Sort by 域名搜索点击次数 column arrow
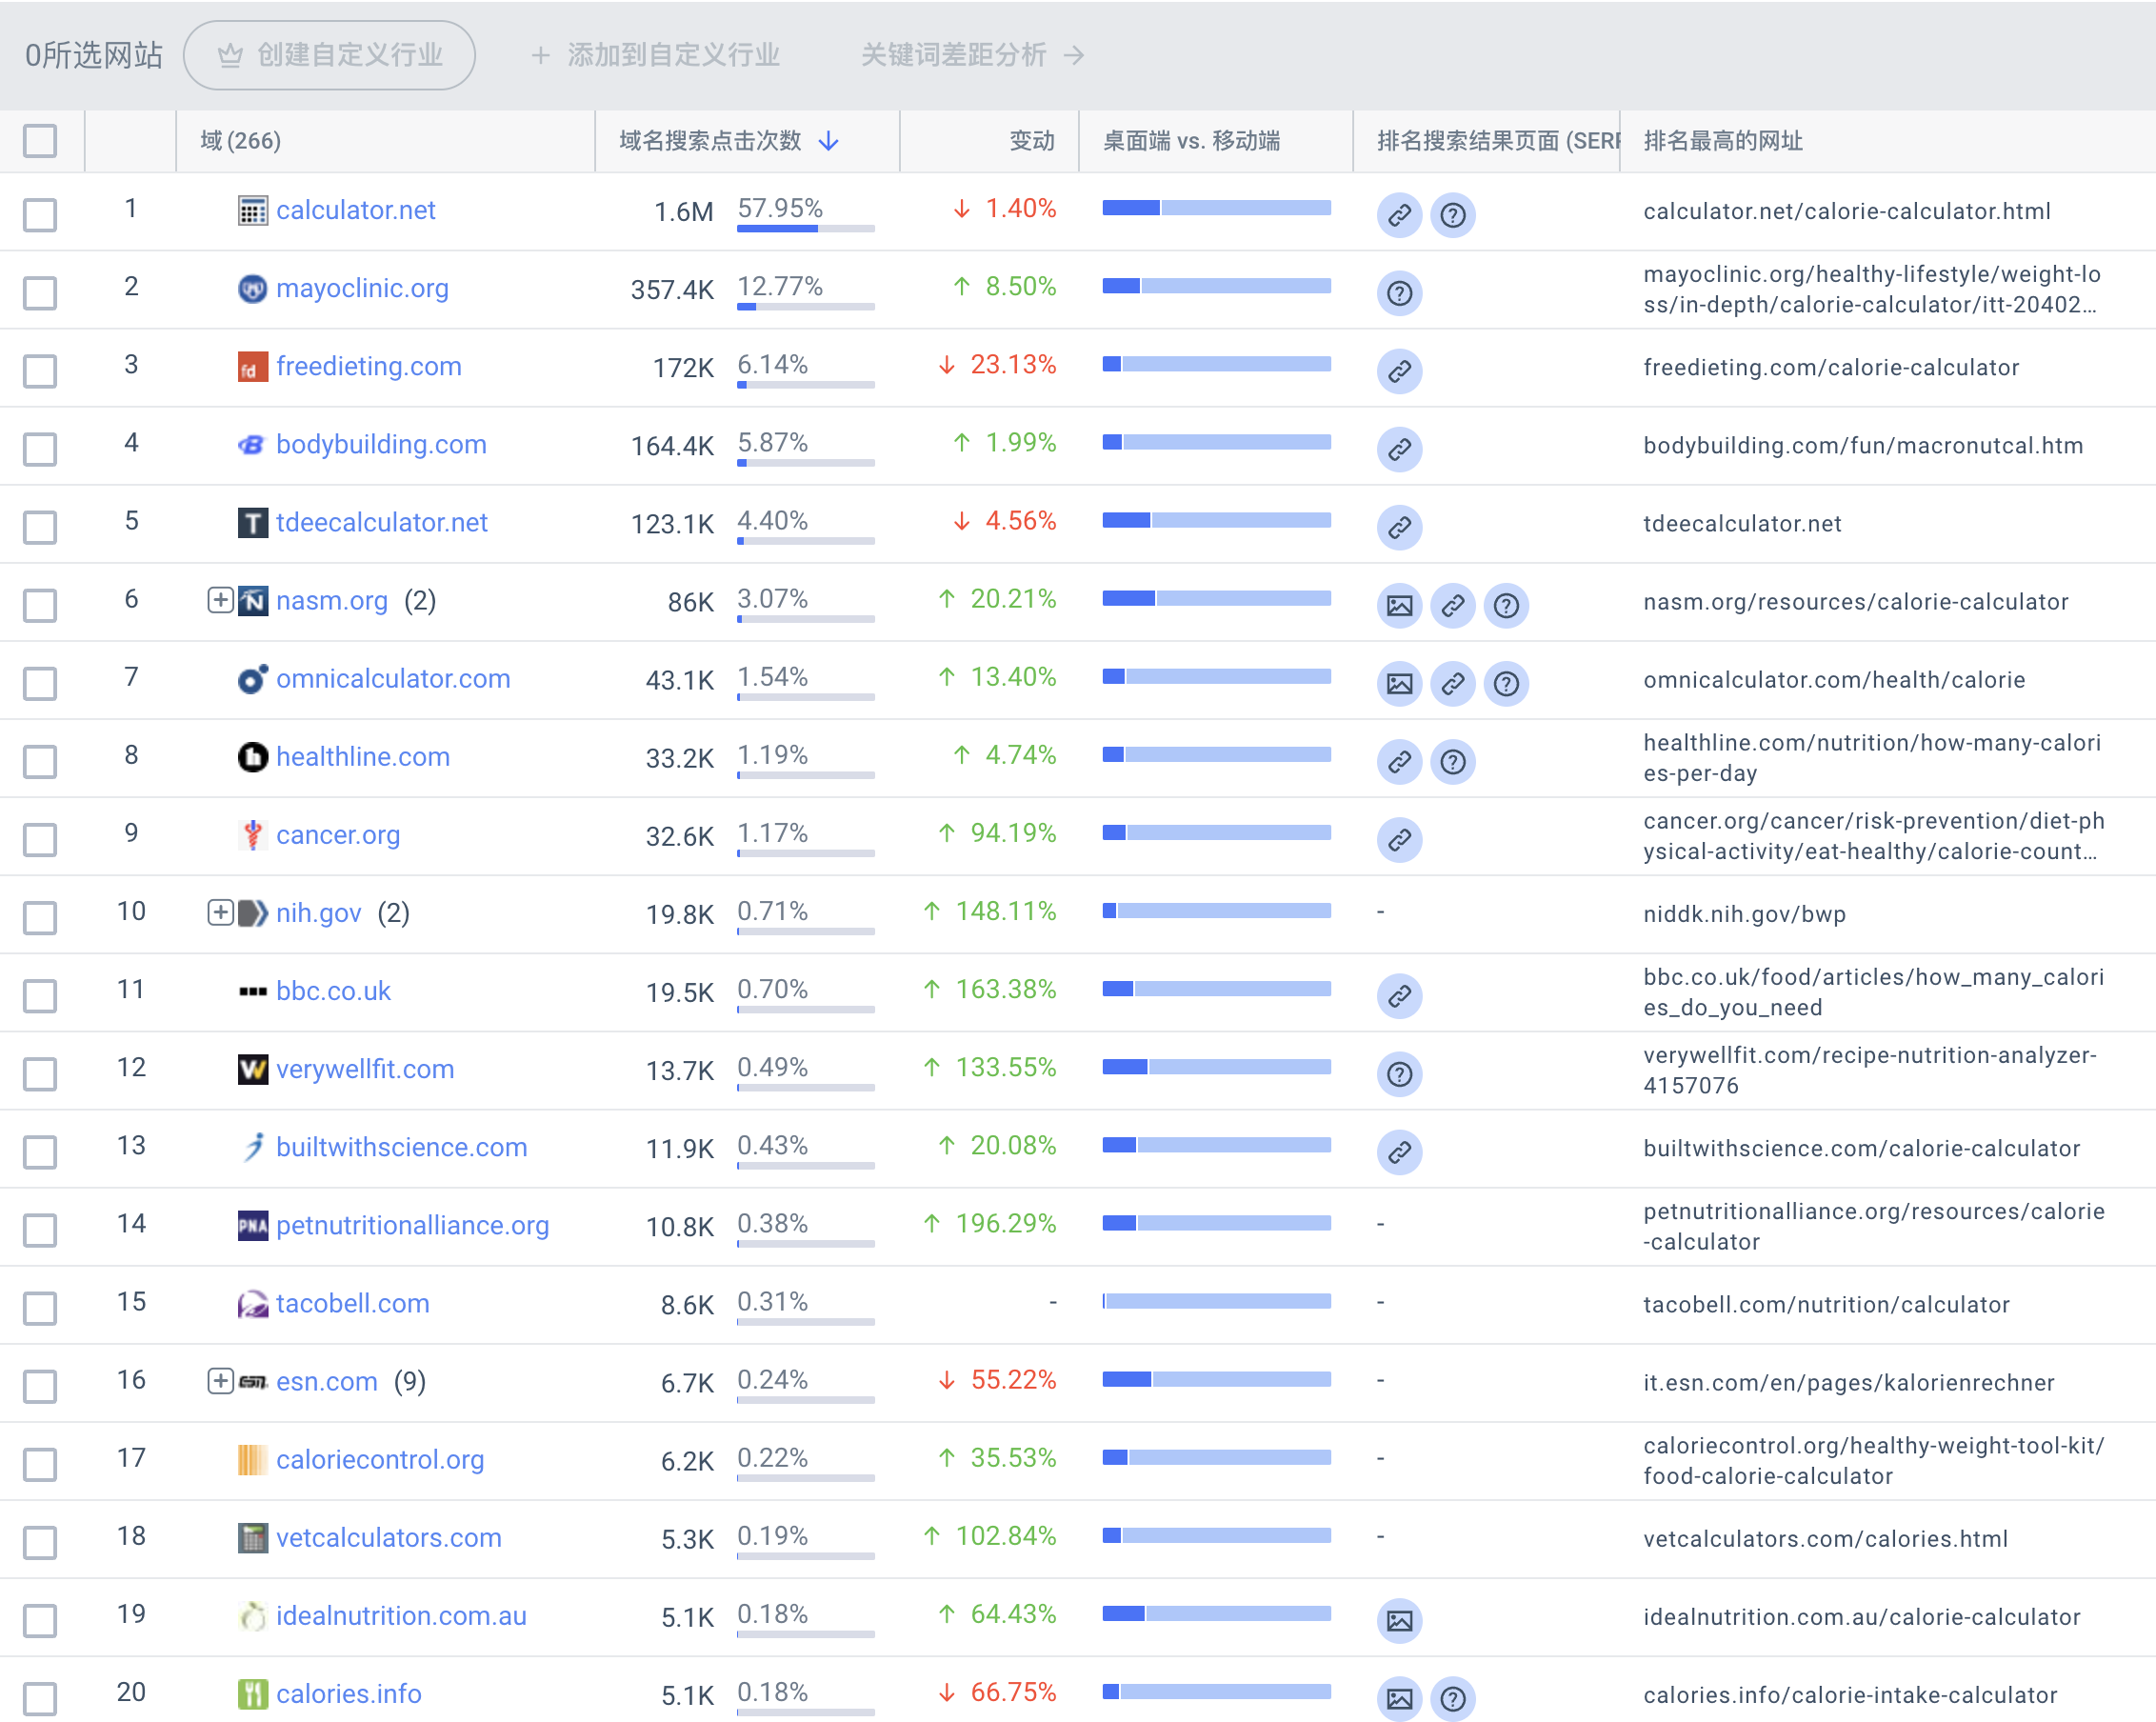Viewport: 2156px width, 1722px height. click(x=828, y=141)
